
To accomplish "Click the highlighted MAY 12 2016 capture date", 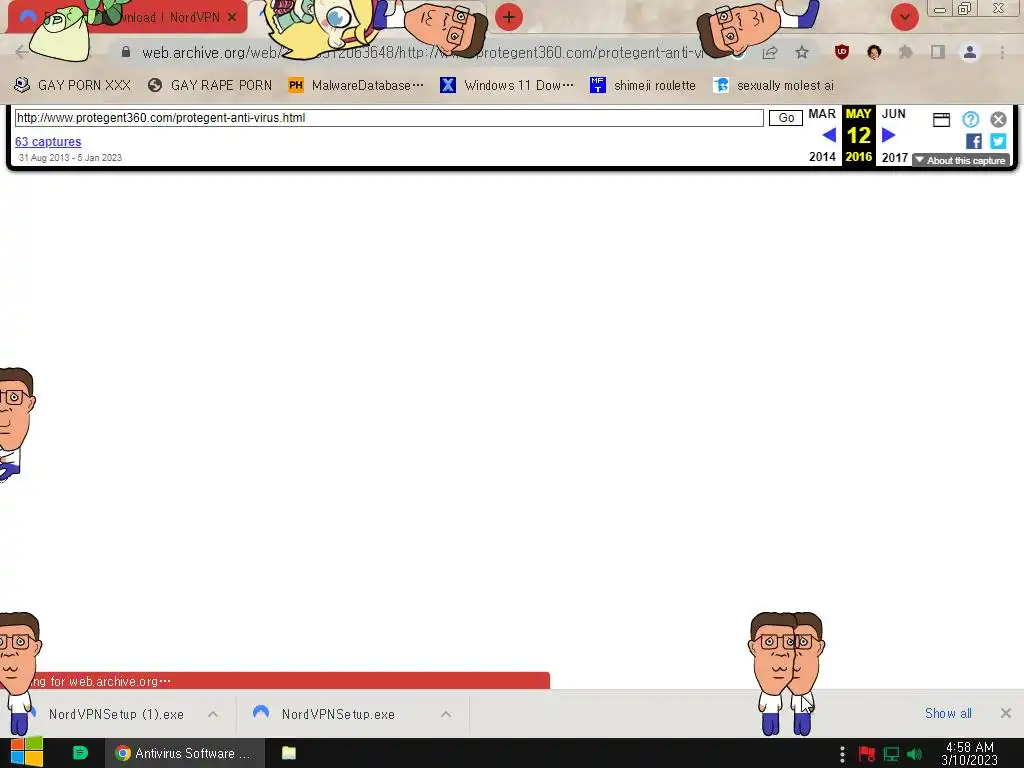I will [x=859, y=135].
